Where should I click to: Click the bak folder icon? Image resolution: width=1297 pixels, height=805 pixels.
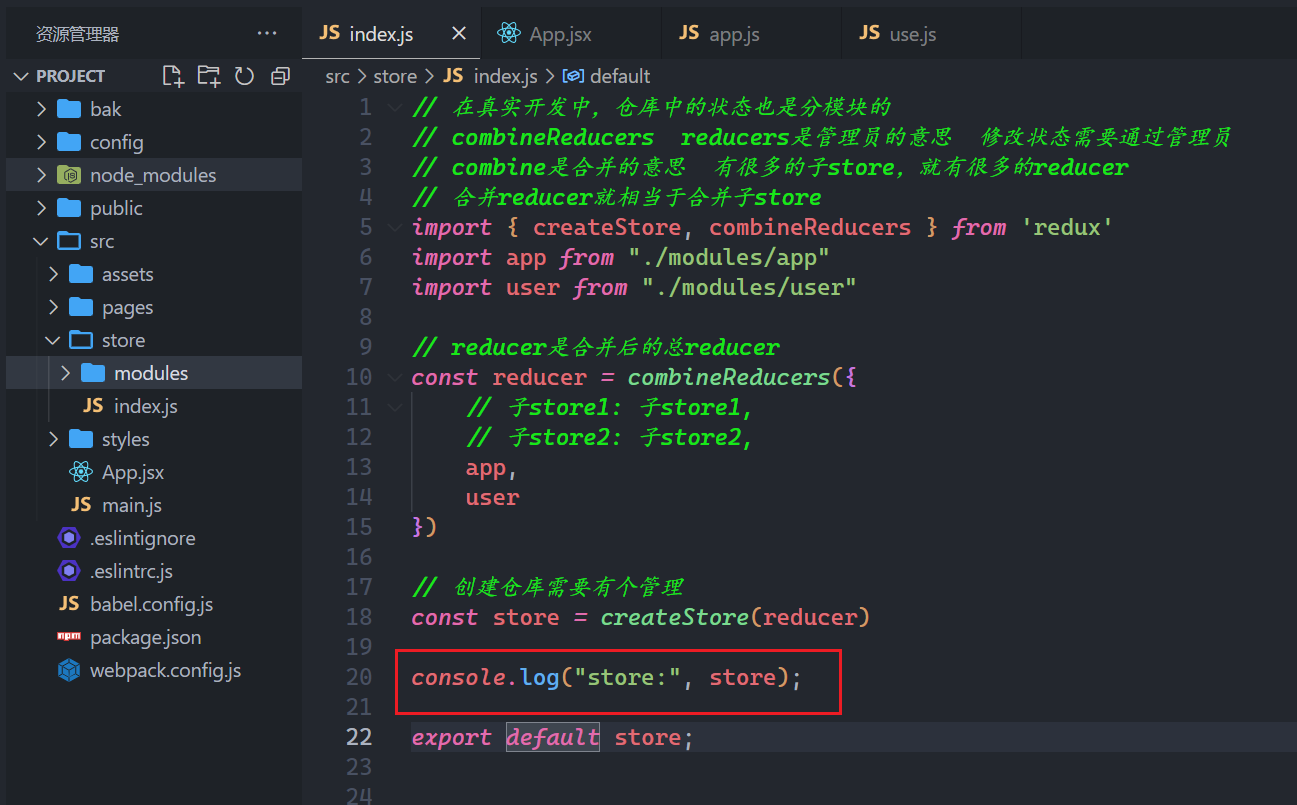pyautogui.click(x=69, y=109)
